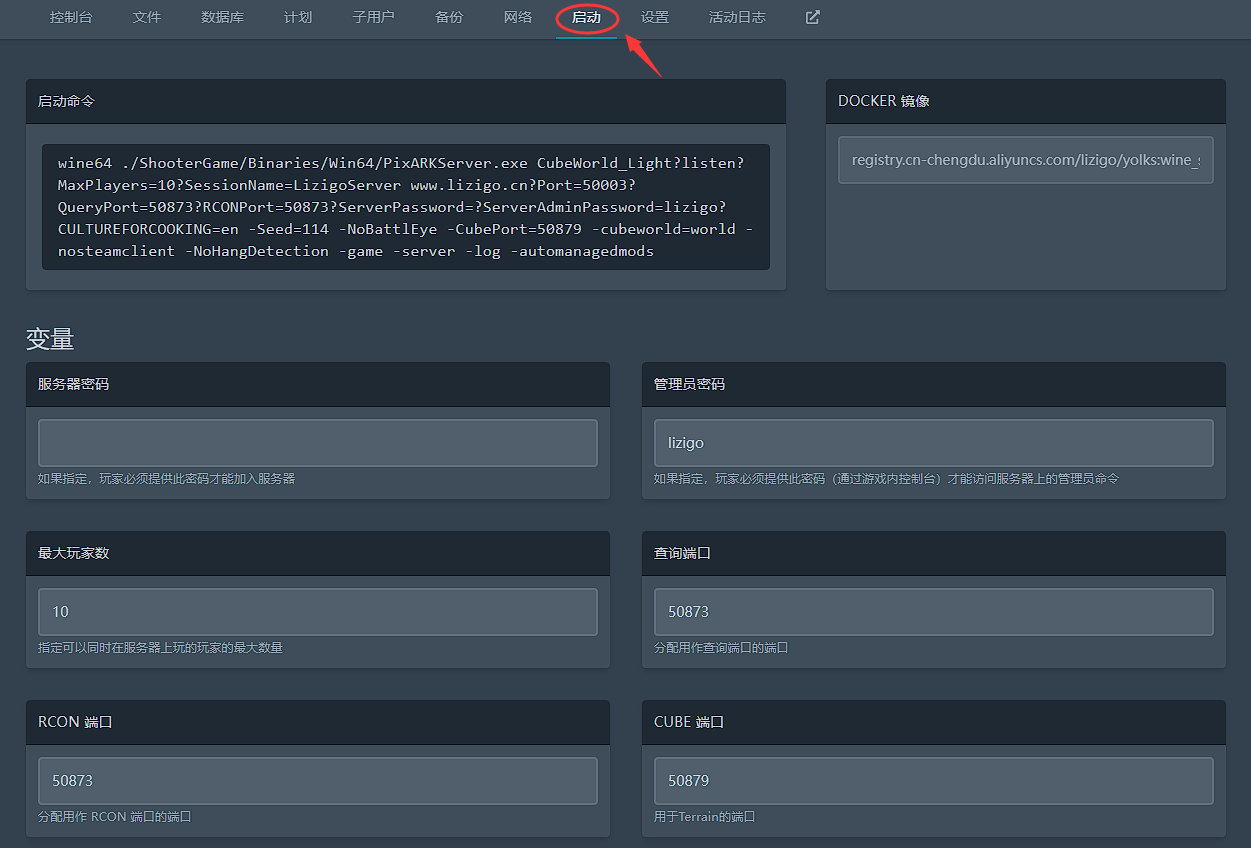The image size is (1251, 848).
Task: Click the RCON 端口 input field
Action: 318,781
